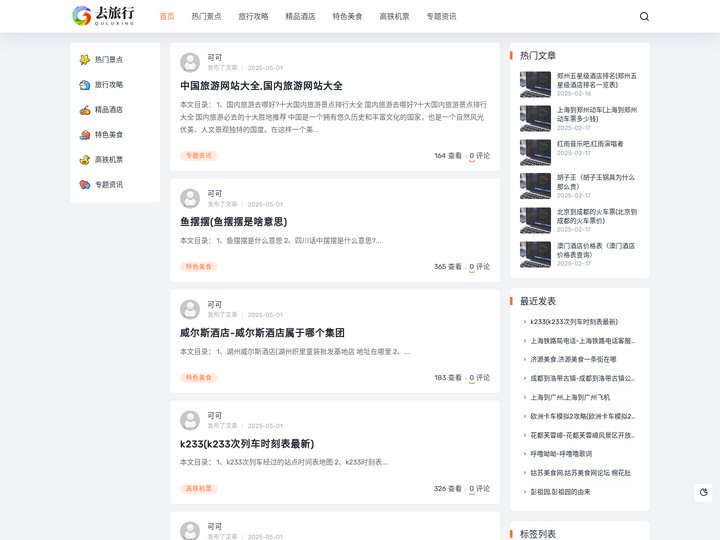This screenshot has height=540, width=720.
Task: Open recent post 欧洲卡车模拟2攻略
Action: coord(583,416)
